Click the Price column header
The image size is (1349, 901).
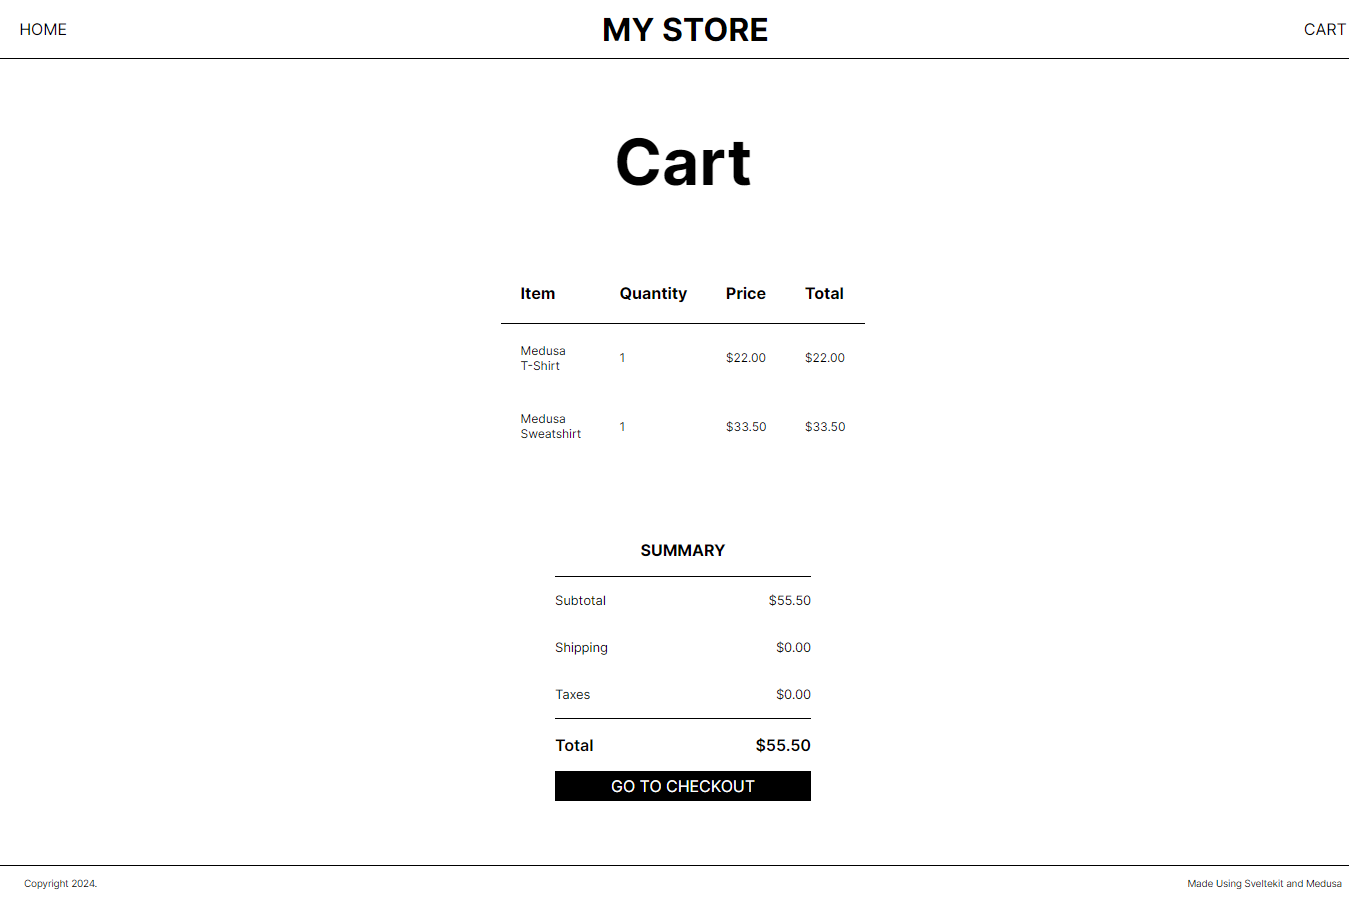click(x=746, y=294)
